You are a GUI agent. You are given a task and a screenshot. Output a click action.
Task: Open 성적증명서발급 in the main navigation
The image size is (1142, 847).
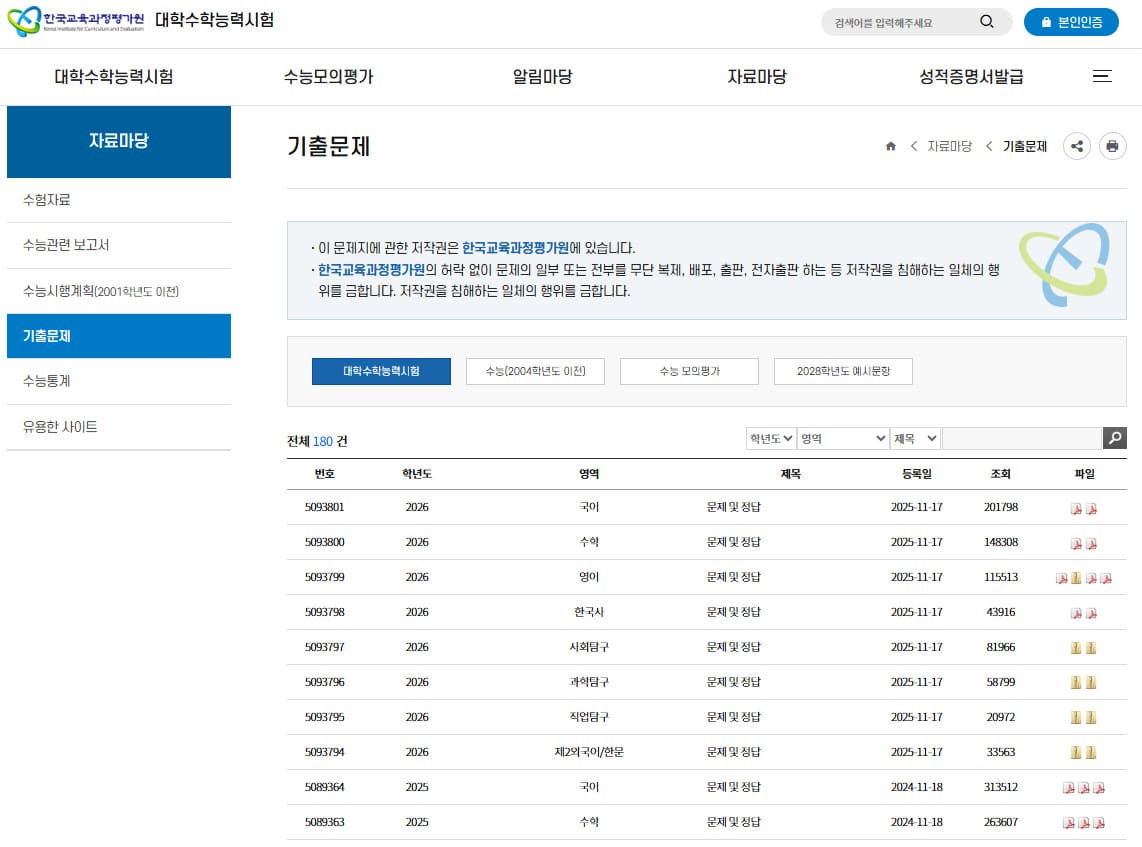(971, 76)
